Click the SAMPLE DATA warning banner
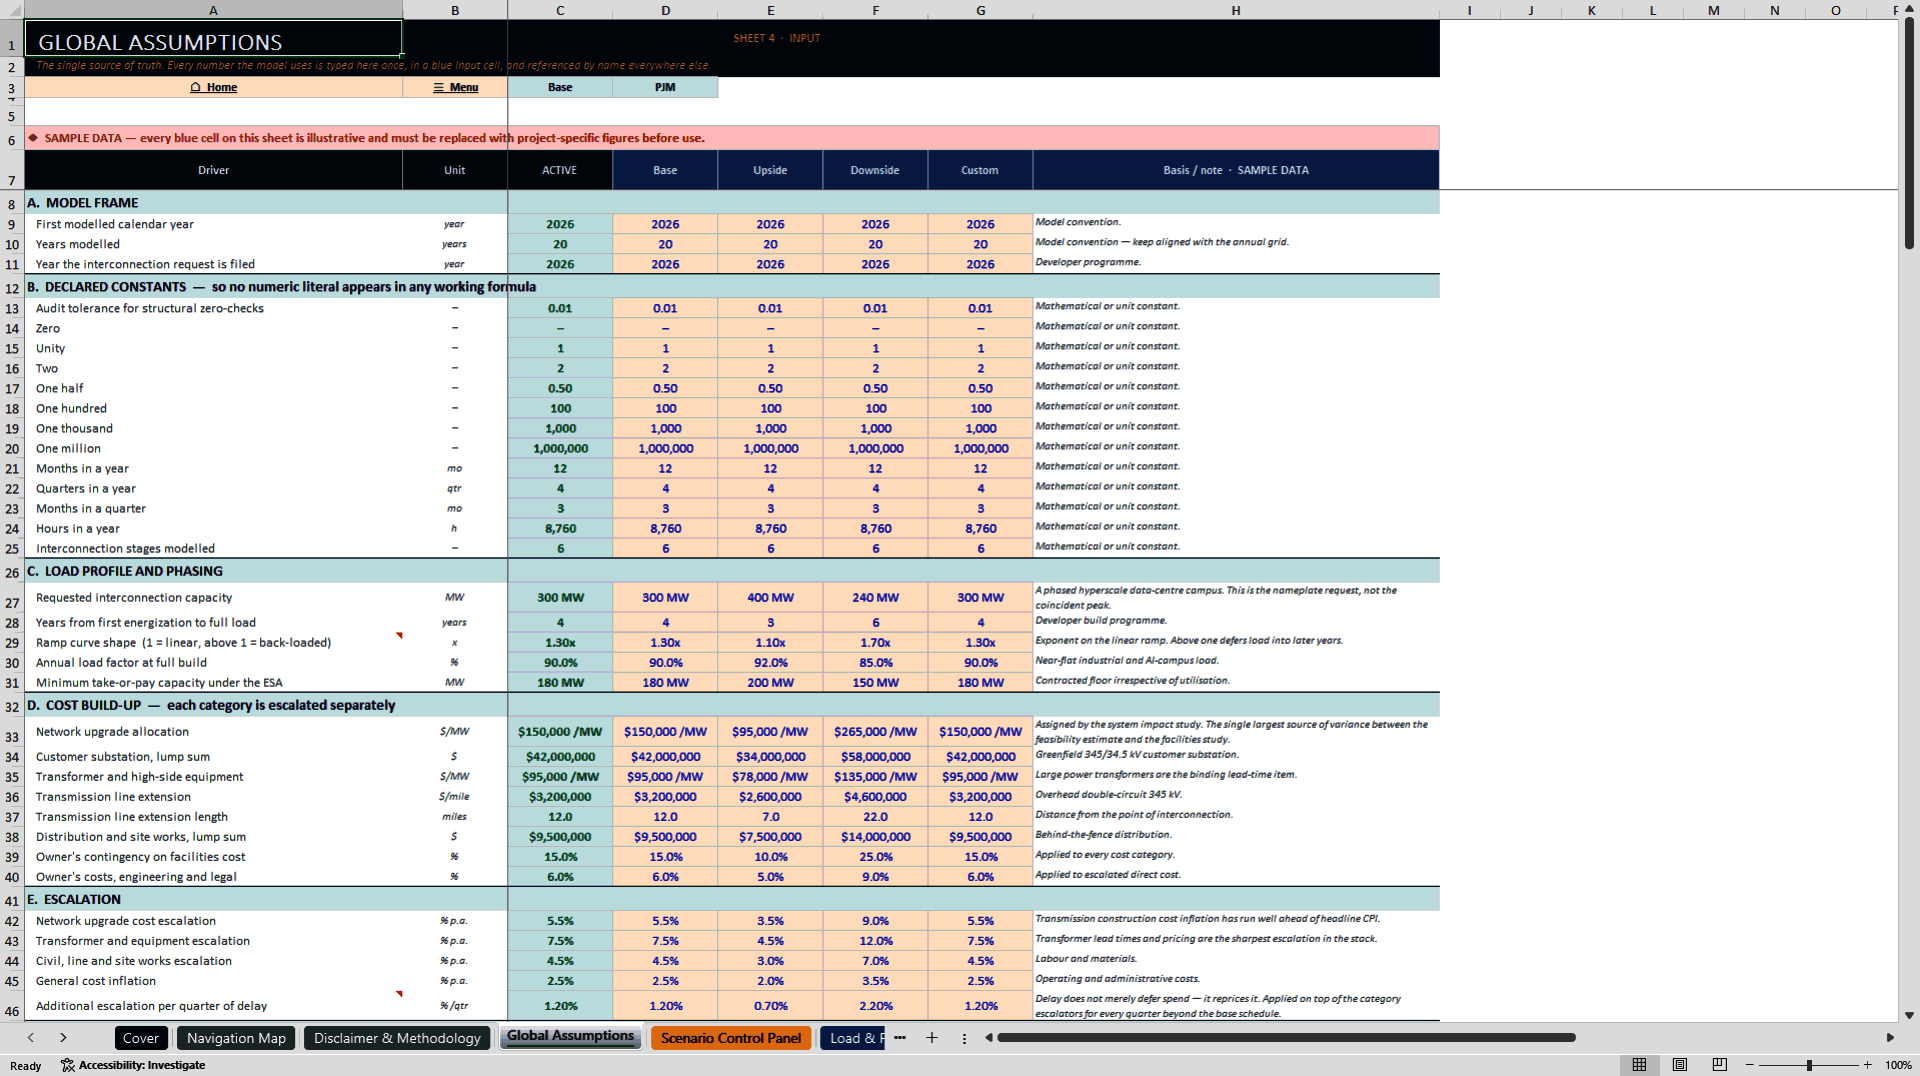 coord(732,138)
